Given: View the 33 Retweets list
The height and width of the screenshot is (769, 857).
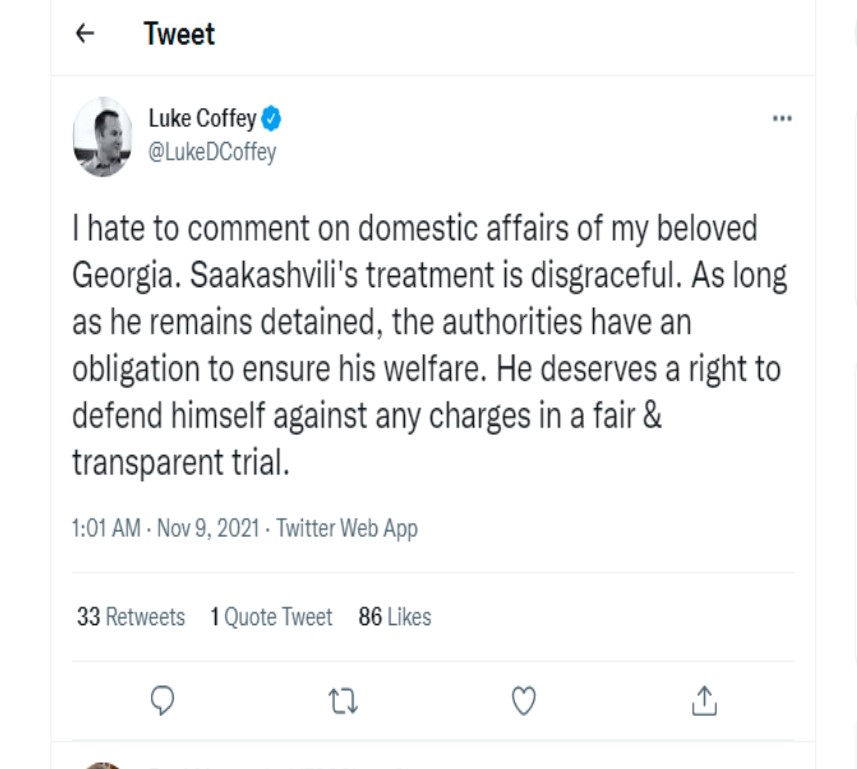Looking at the screenshot, I should [x=131, y=617].
